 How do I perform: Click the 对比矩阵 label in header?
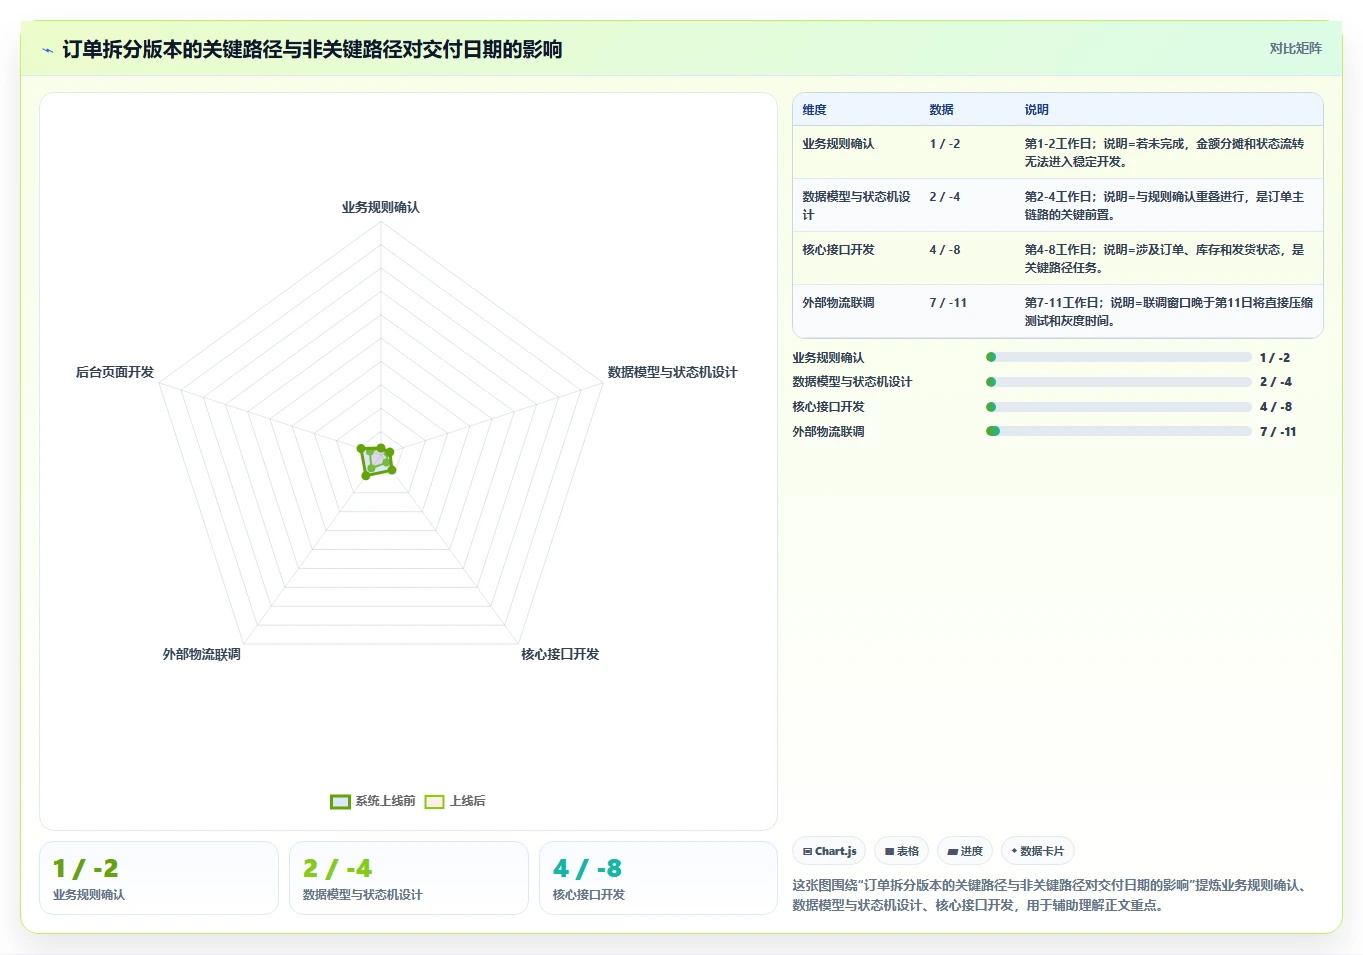click(1295, 48)
